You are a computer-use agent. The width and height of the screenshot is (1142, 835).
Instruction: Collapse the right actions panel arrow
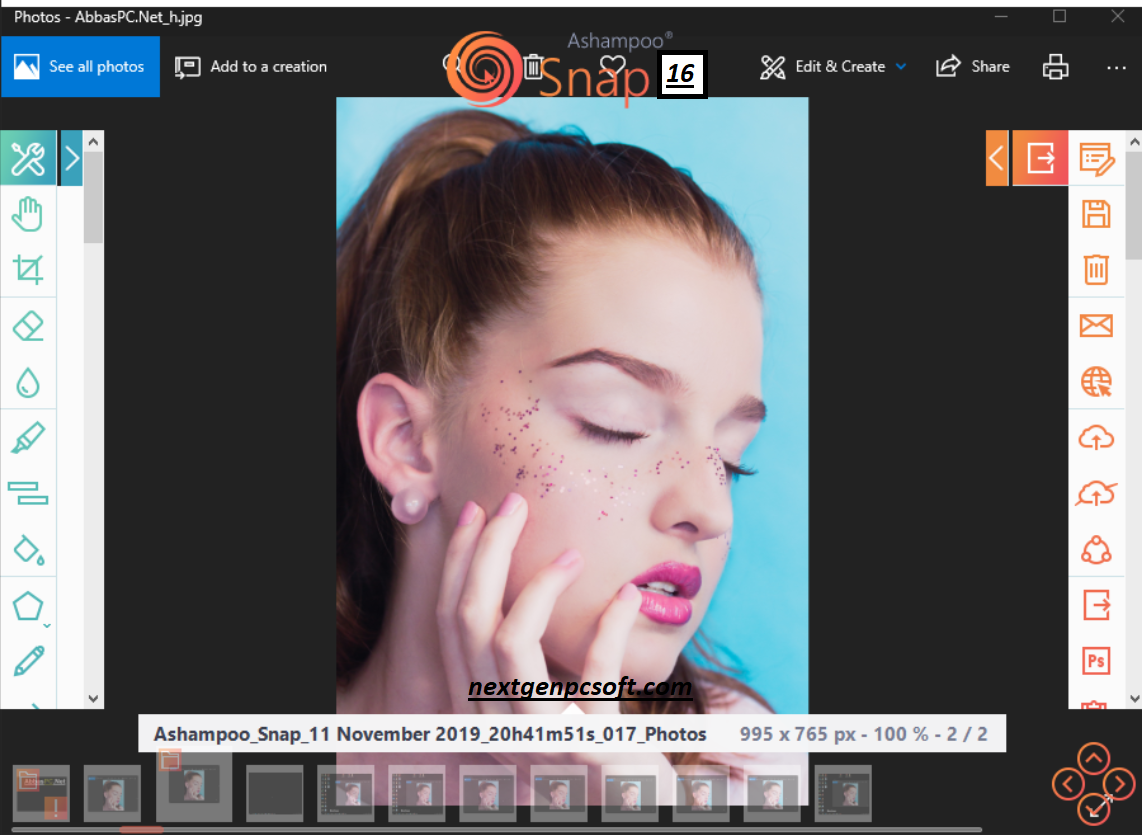click(x=996, y=158)
